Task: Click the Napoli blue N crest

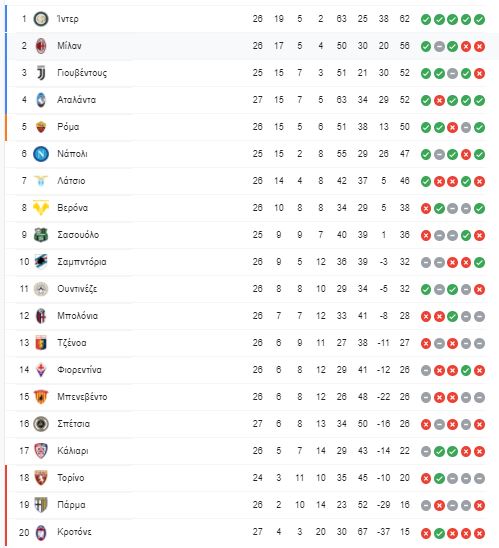Action: coord(41,154)
